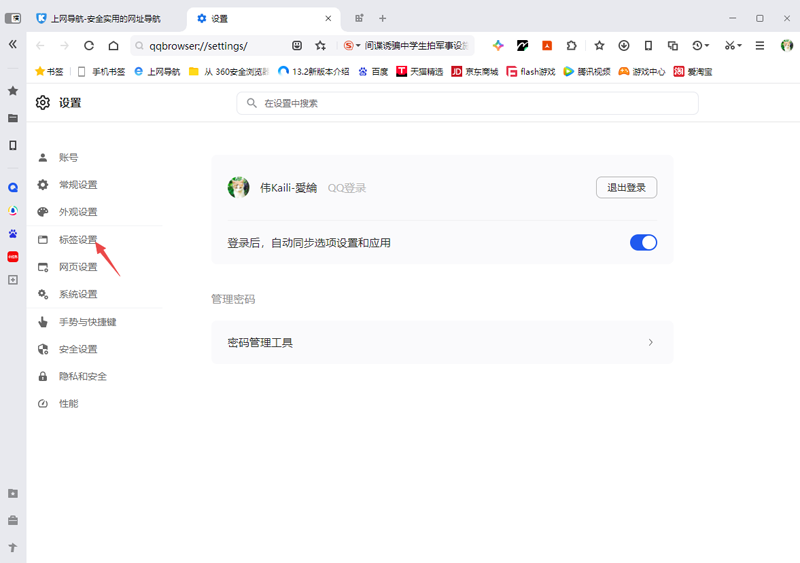800x563 pixels.
Task: Close the 设置 tab
Action: (x=328, y=18)
